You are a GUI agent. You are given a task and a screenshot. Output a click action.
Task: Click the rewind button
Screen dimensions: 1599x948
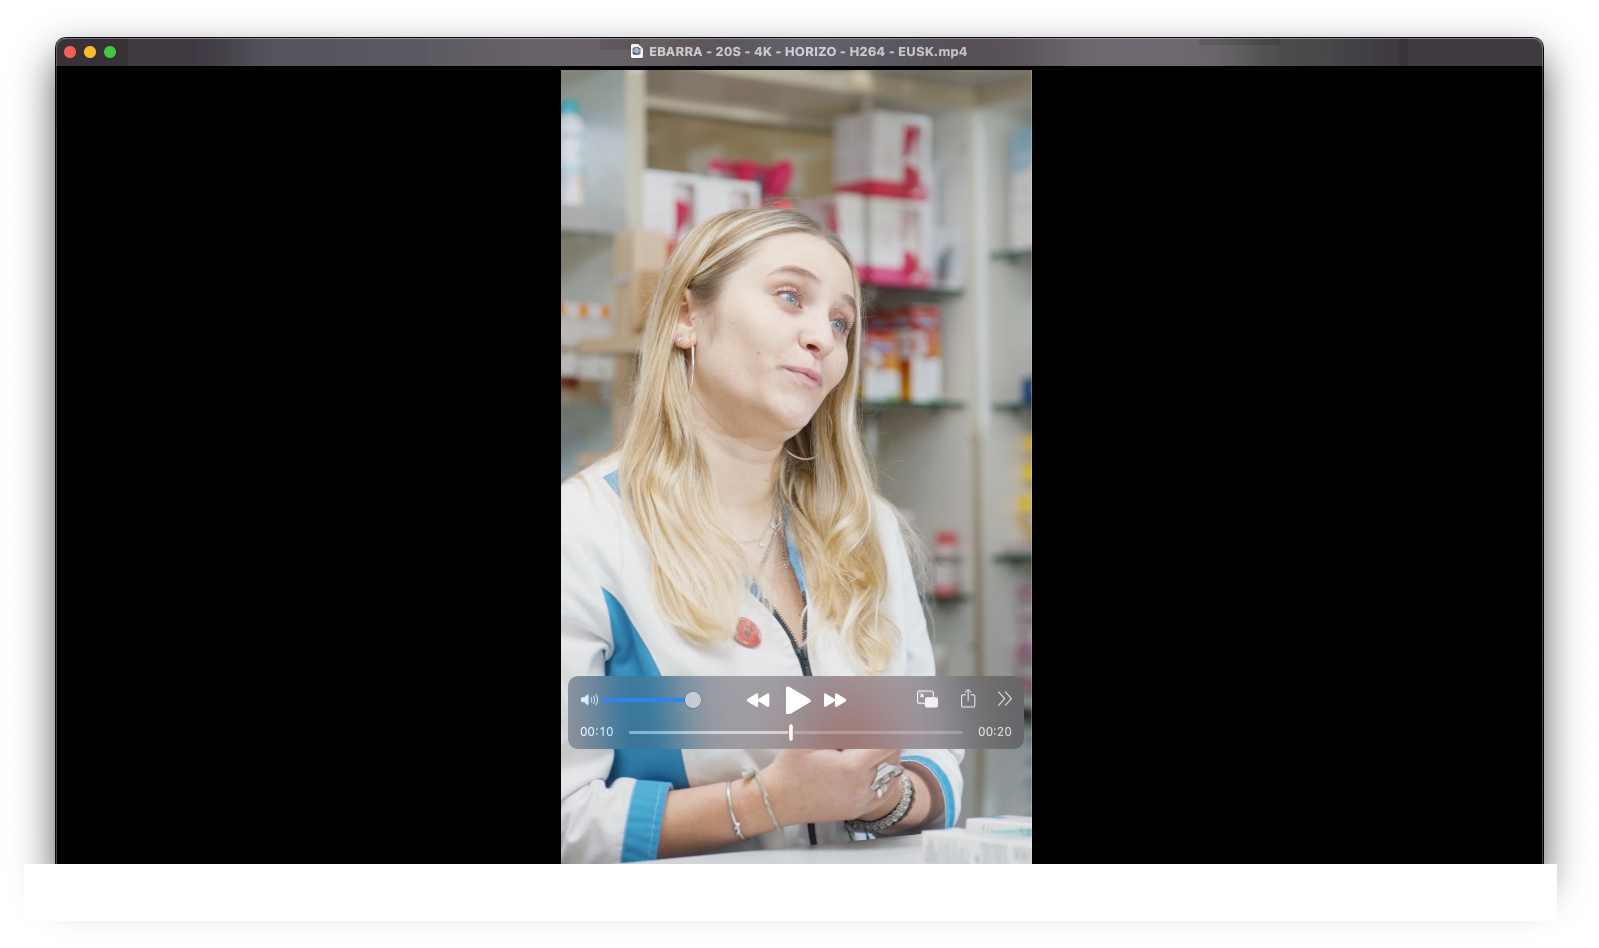pos(758,700)
